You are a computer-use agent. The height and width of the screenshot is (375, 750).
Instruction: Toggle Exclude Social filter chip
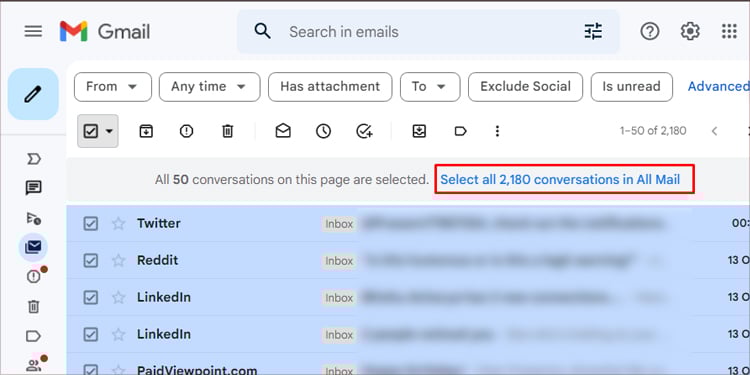tap(525, 87)
